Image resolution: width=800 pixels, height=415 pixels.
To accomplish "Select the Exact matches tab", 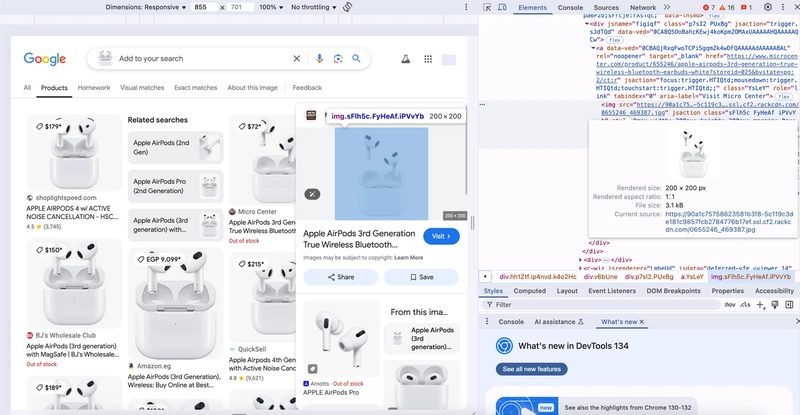I will pyautogui.click(x=196, y=88).
